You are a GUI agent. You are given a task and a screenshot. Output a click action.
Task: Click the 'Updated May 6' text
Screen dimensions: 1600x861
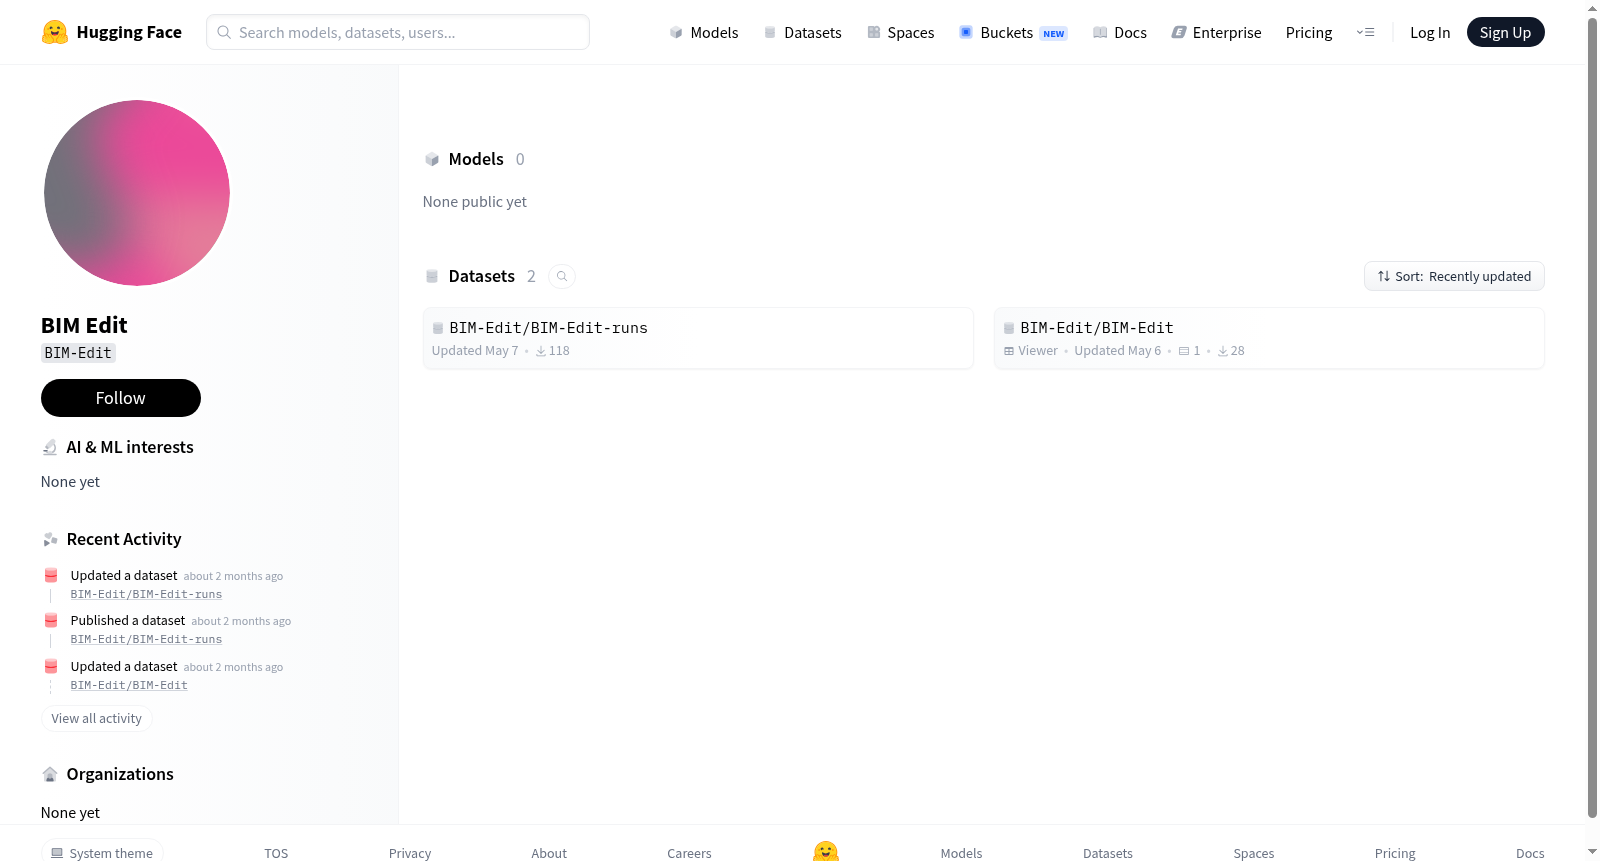1118,351
